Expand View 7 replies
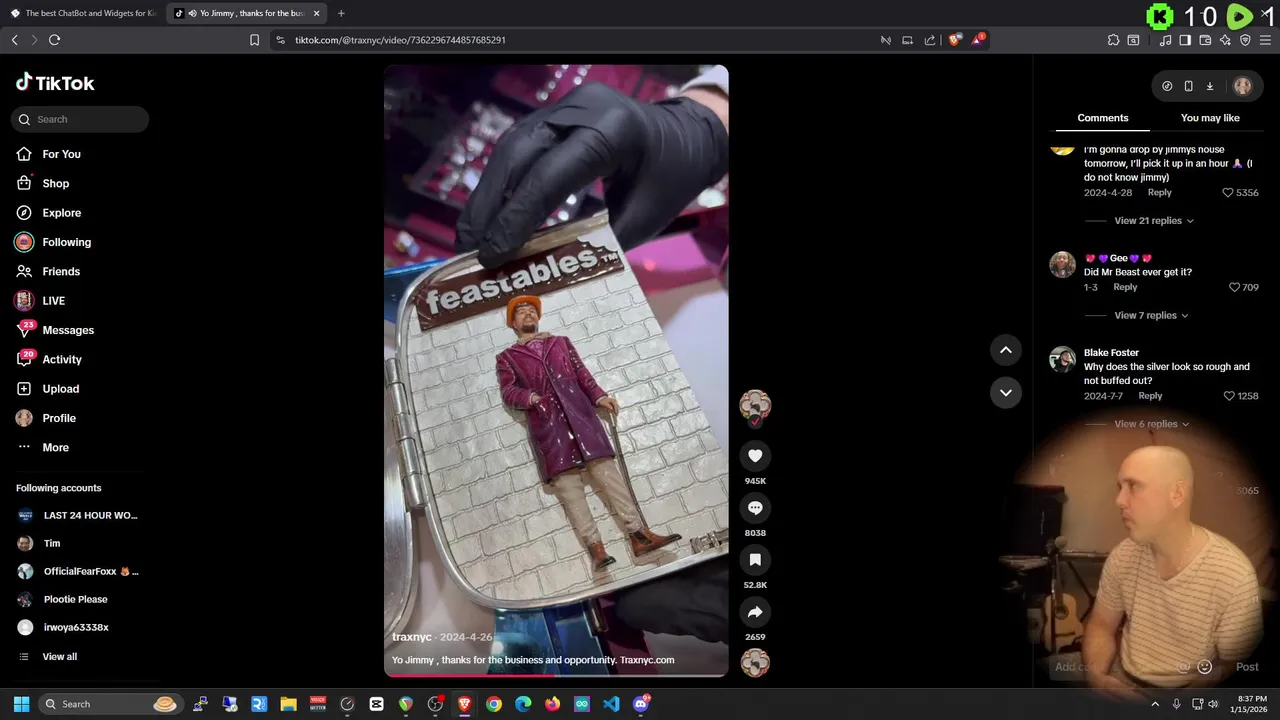The width and height of the screenshot is (1280, 720). tap(1151, 316)
